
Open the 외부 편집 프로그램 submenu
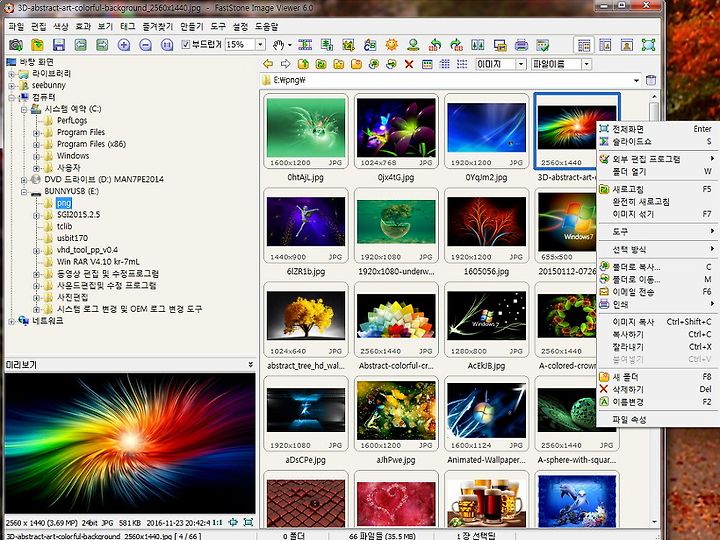[x=656, y=159]
